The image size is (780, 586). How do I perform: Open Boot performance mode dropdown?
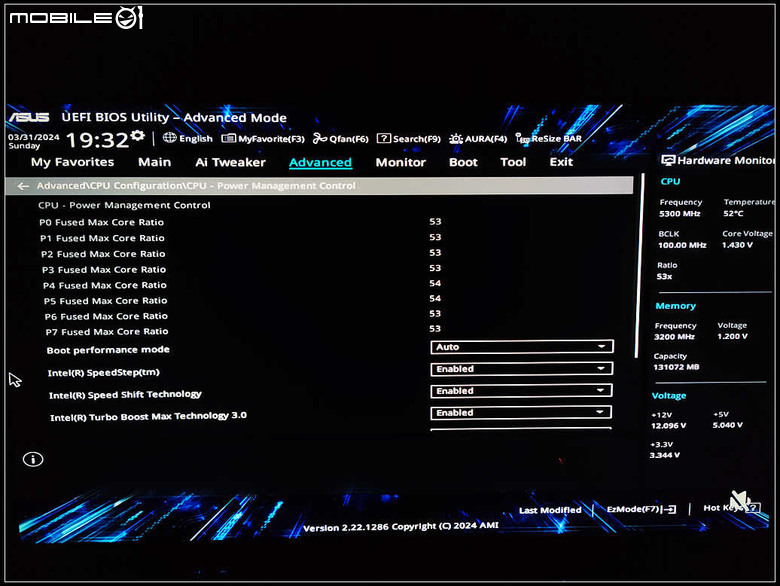click(522, 347)
